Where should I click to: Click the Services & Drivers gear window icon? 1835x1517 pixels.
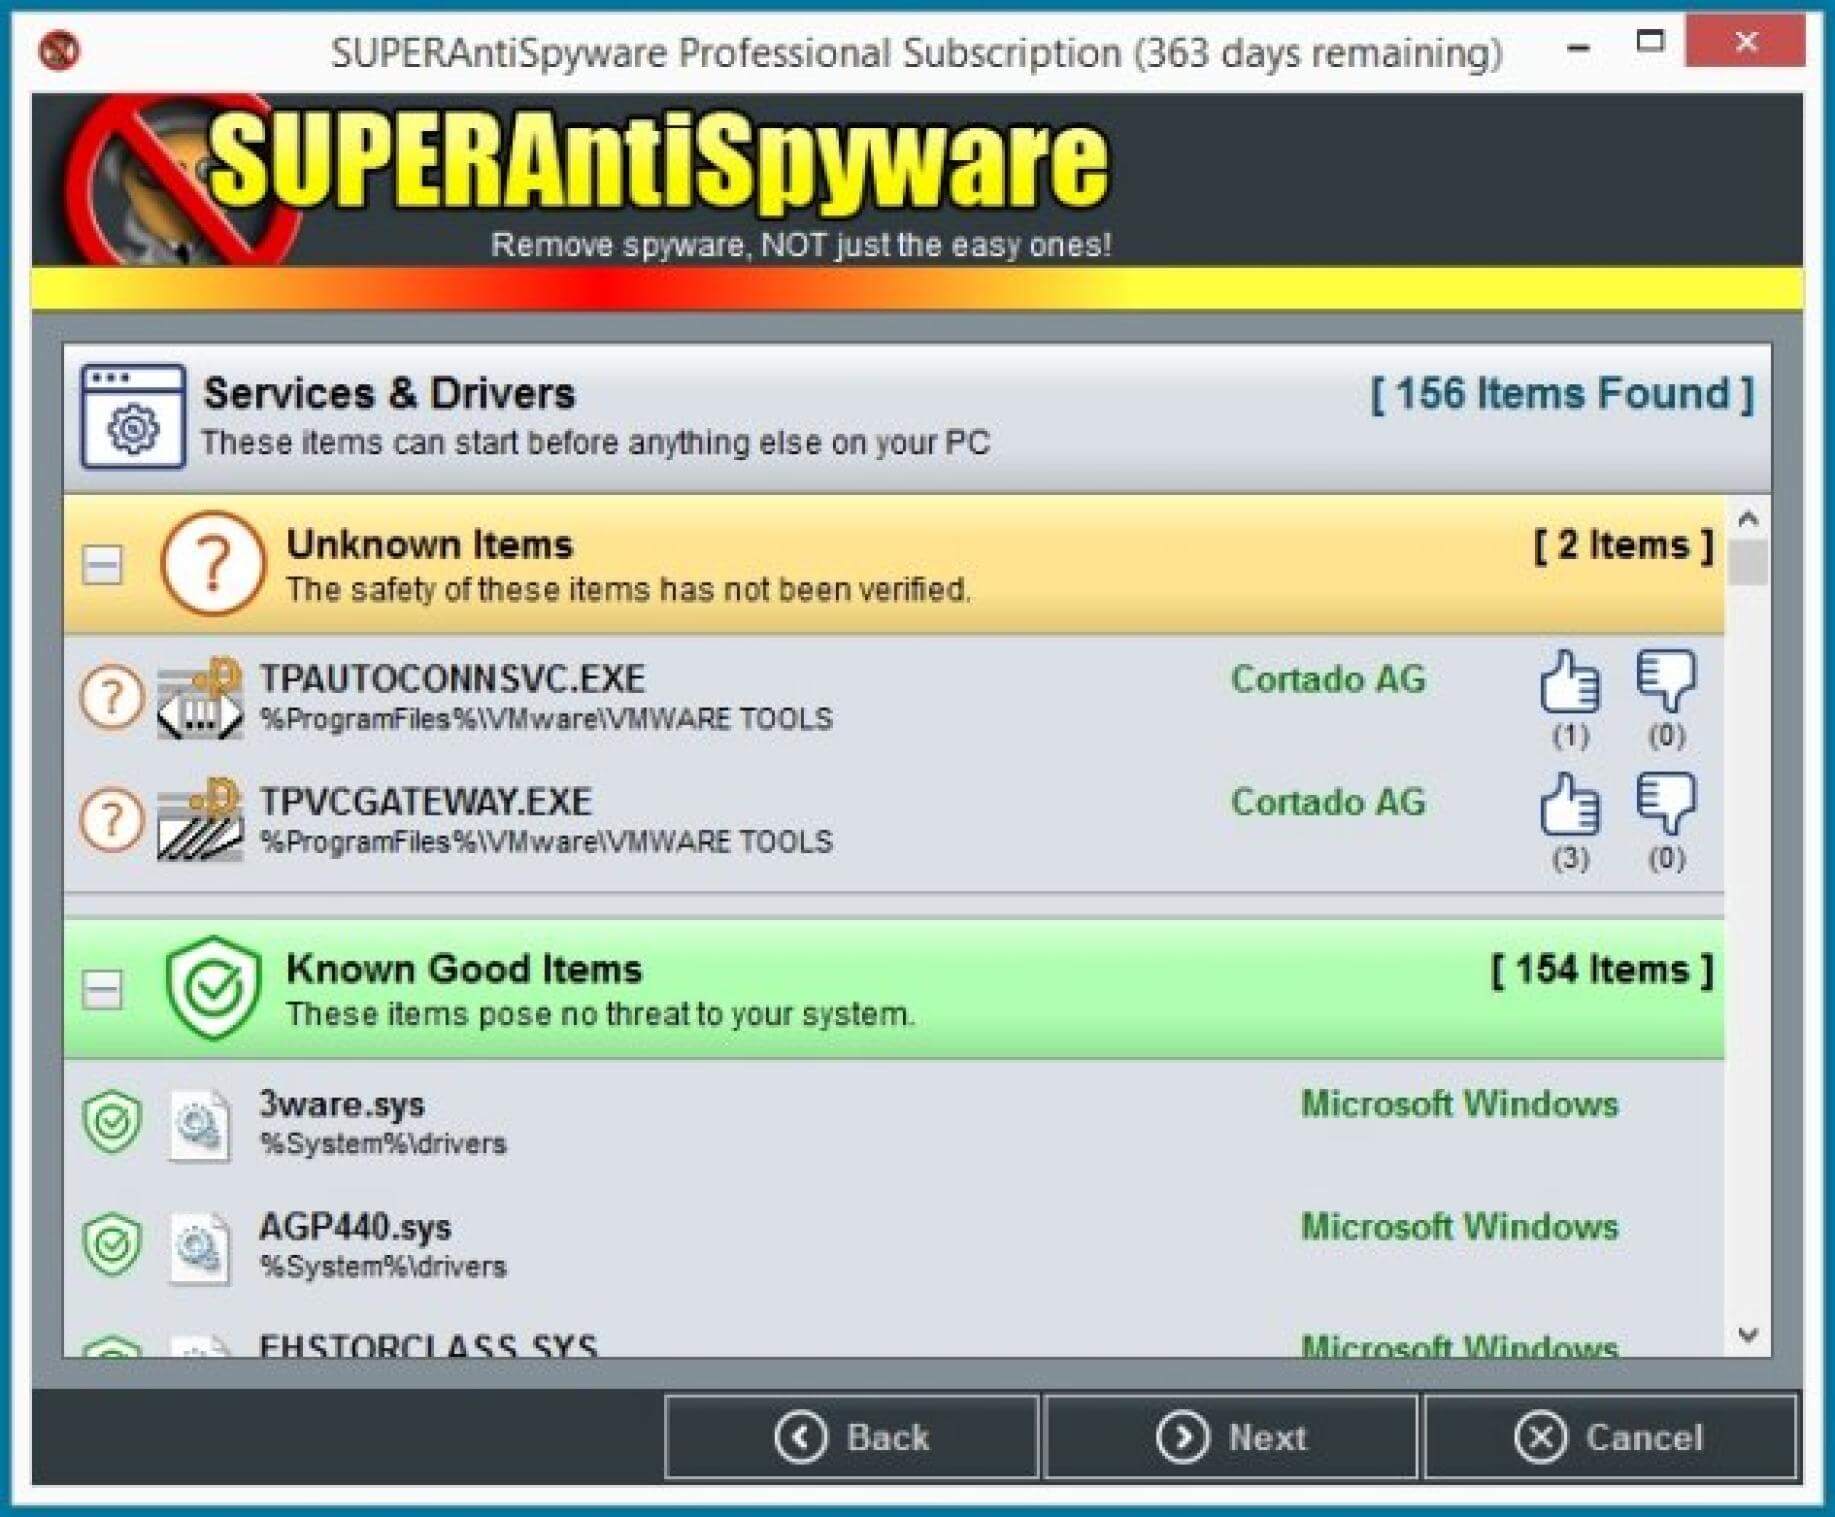pos(133,416)
